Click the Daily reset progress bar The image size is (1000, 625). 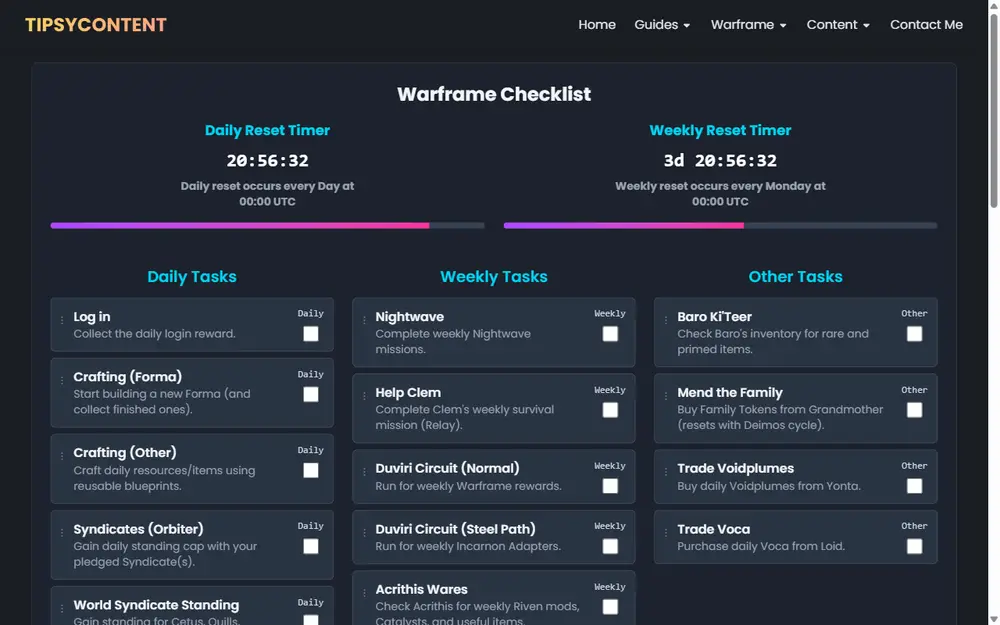tap(267, 226)
